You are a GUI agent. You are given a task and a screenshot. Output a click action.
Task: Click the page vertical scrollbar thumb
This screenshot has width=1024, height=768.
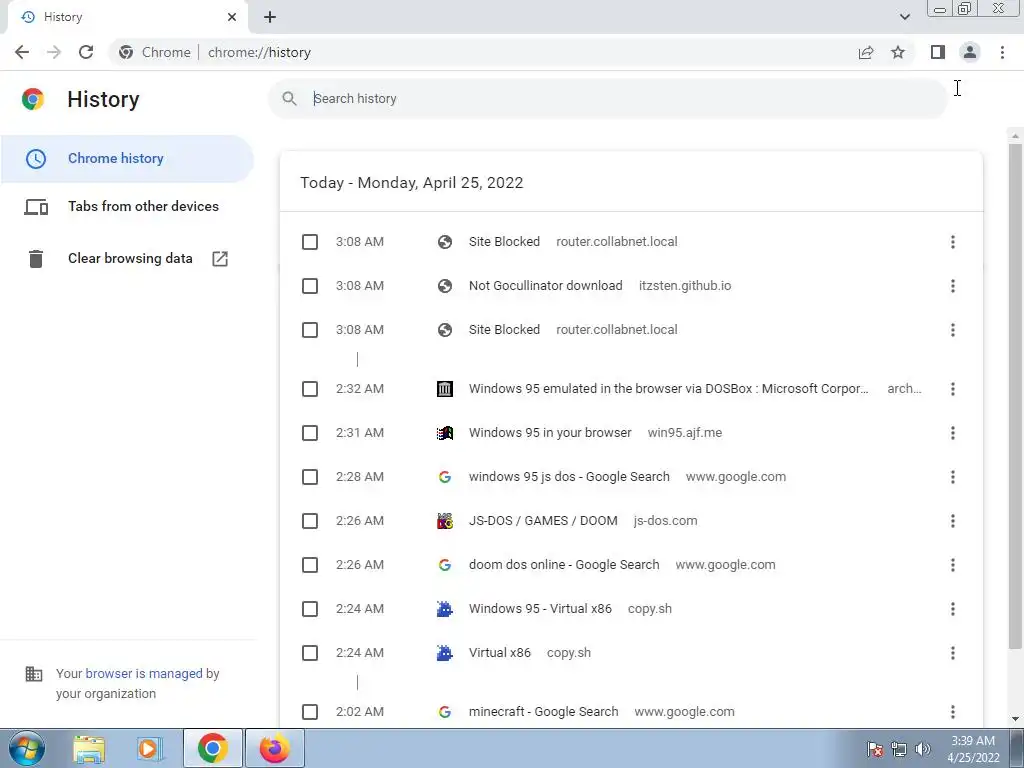click(1015, 396)
